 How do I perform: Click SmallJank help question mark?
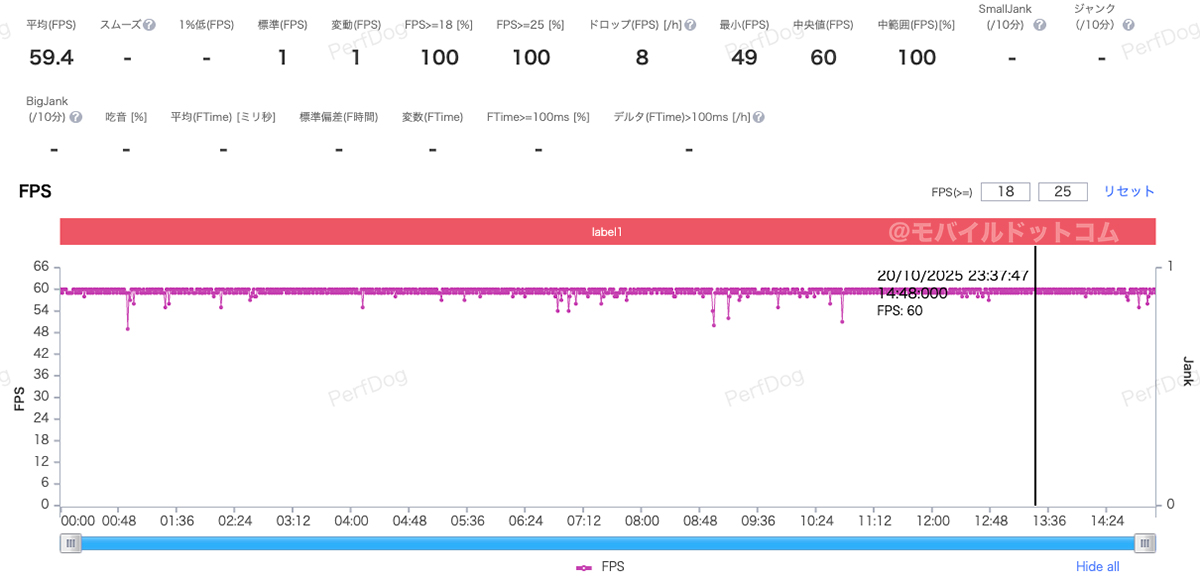(1040, 25)
